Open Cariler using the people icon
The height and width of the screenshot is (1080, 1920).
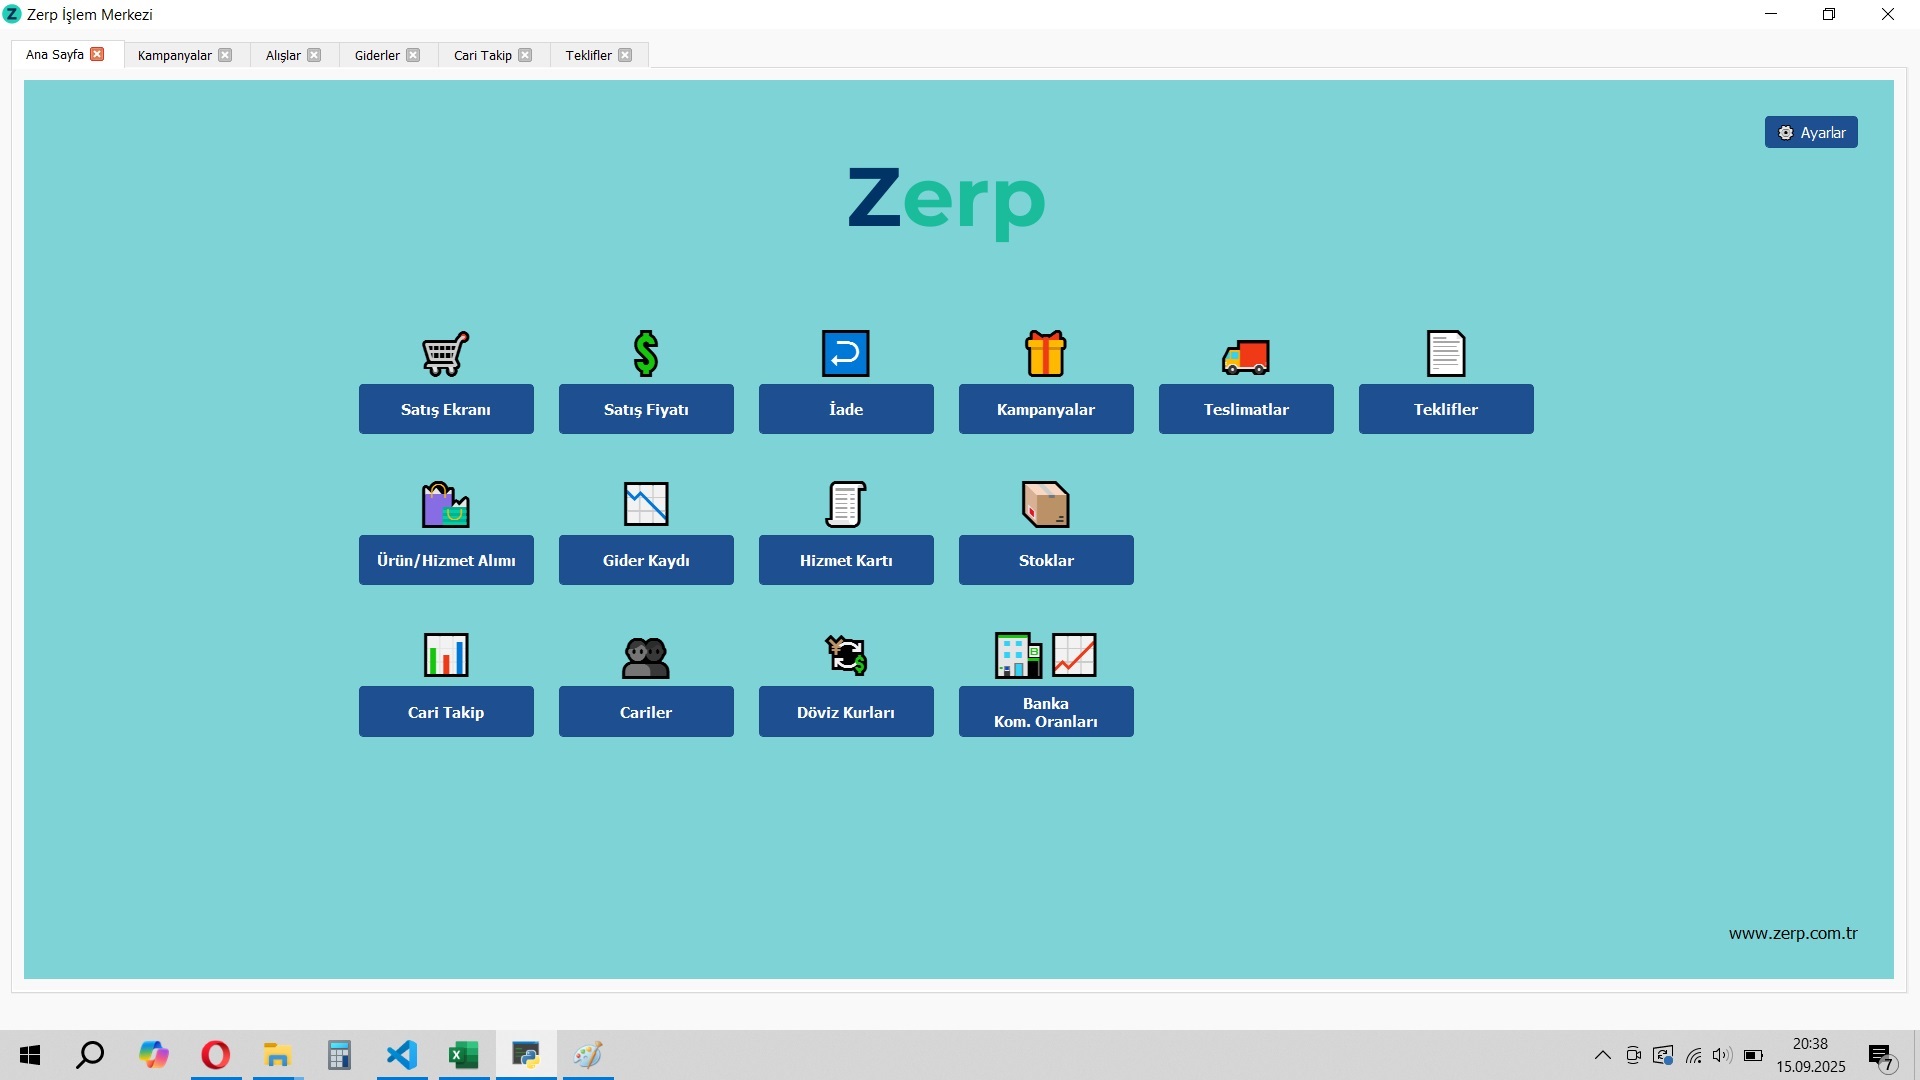pos(645,655)
